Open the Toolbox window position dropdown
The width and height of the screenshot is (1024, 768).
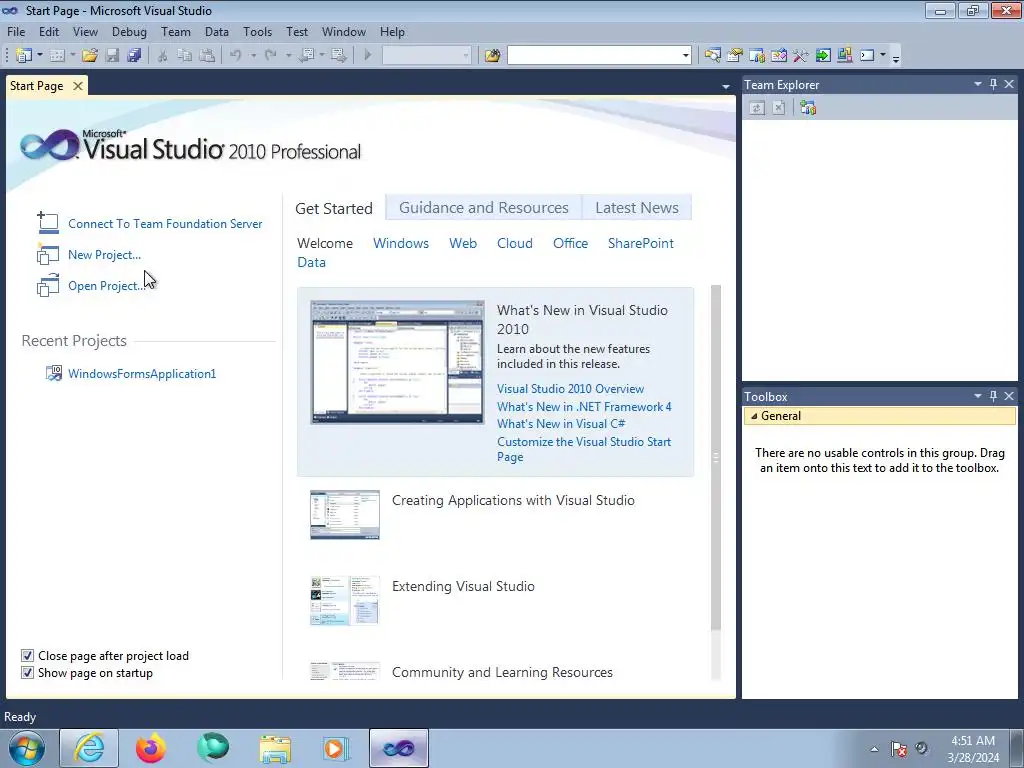978,396
